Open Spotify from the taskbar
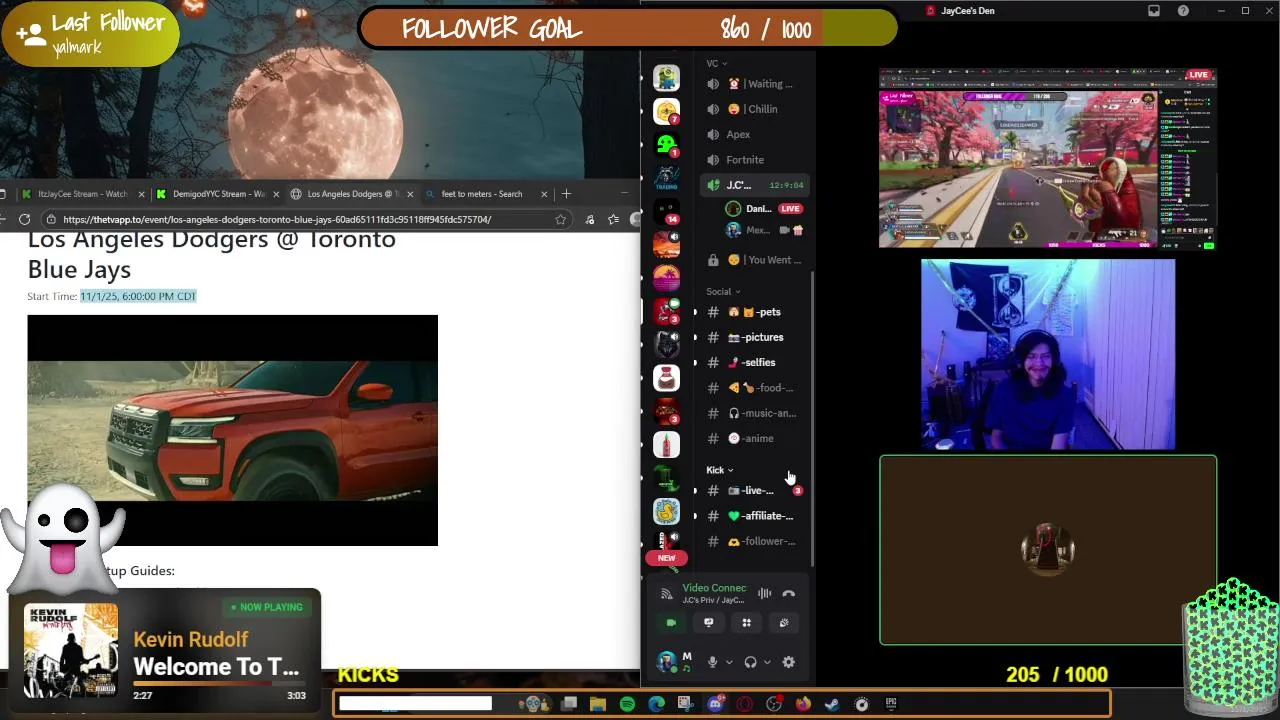The height and width of the screenshot is (720, 1280). [x=627, y=704]
